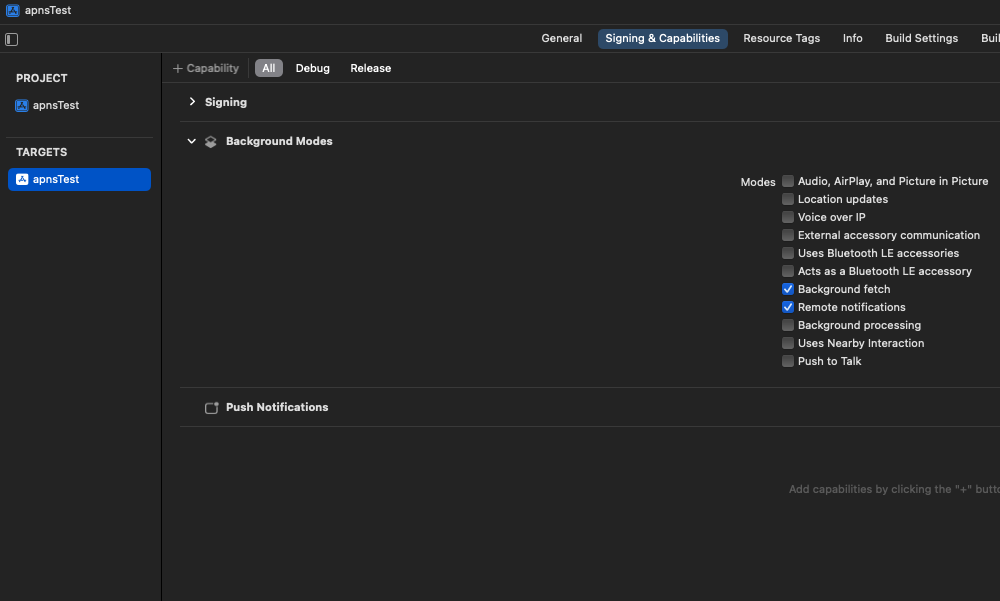Uncheck the Background fetch mode
The width and height of the screenshot is (1000, 601).
pos(788,289)
